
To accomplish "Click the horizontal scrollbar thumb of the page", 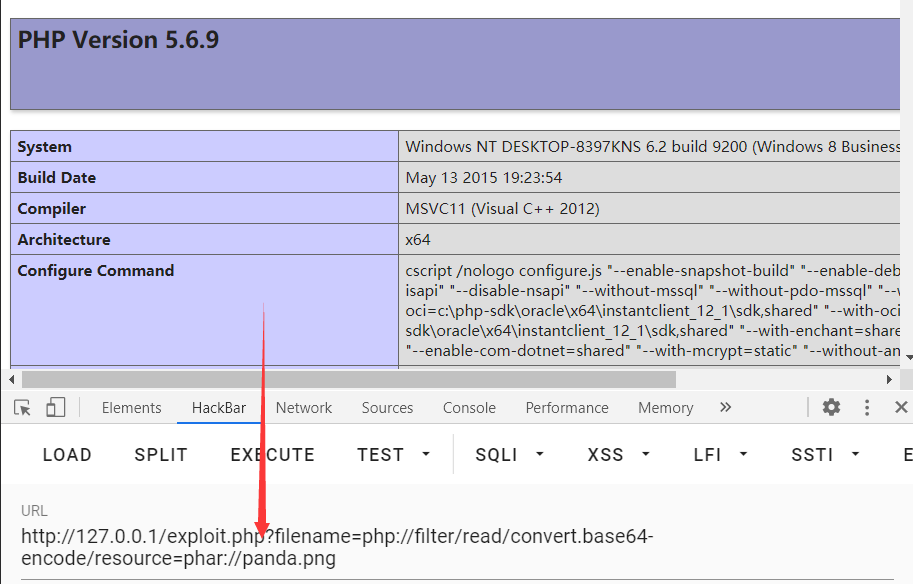I will click(349, 380).
